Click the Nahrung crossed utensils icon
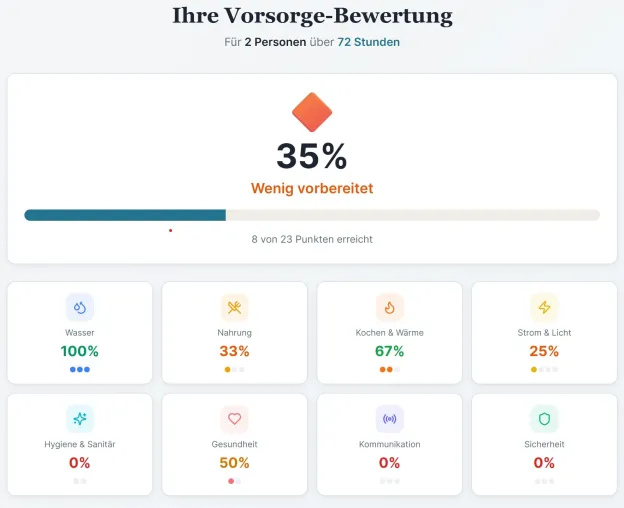 pyautogui.click(x=234, y=307)
